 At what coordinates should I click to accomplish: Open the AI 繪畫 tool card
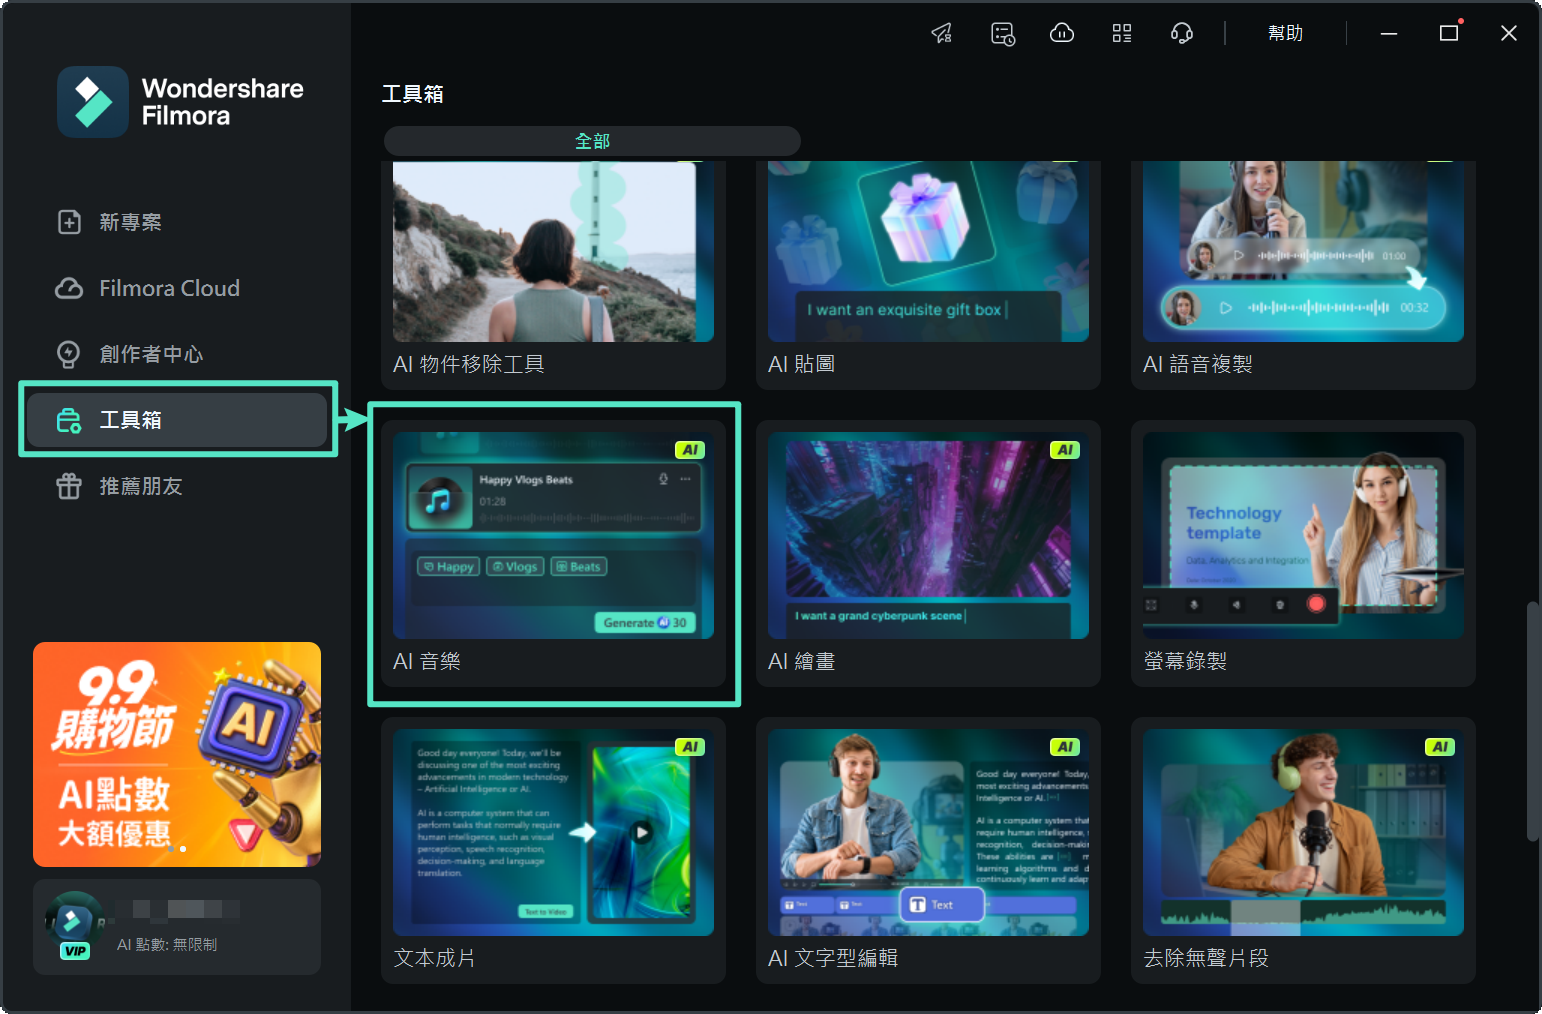(928, 553)
